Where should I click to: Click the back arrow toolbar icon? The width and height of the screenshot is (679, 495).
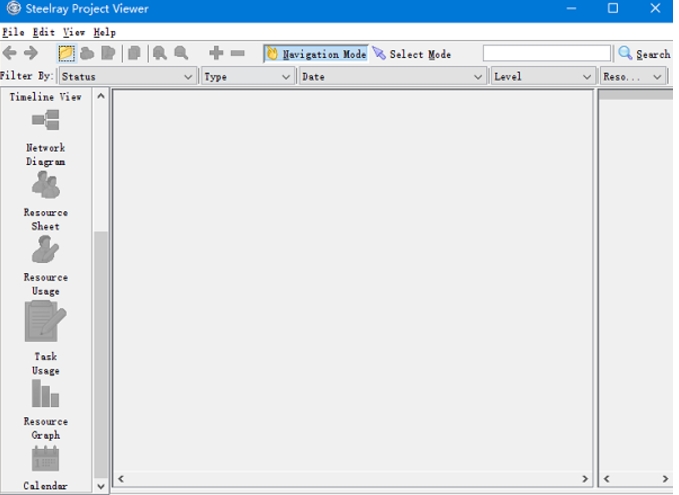[x=10, y=53]
